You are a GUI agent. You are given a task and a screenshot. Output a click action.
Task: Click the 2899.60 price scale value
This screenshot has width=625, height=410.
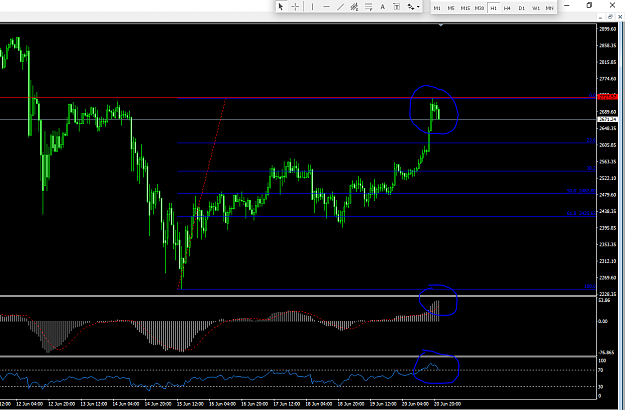(608, 29)
